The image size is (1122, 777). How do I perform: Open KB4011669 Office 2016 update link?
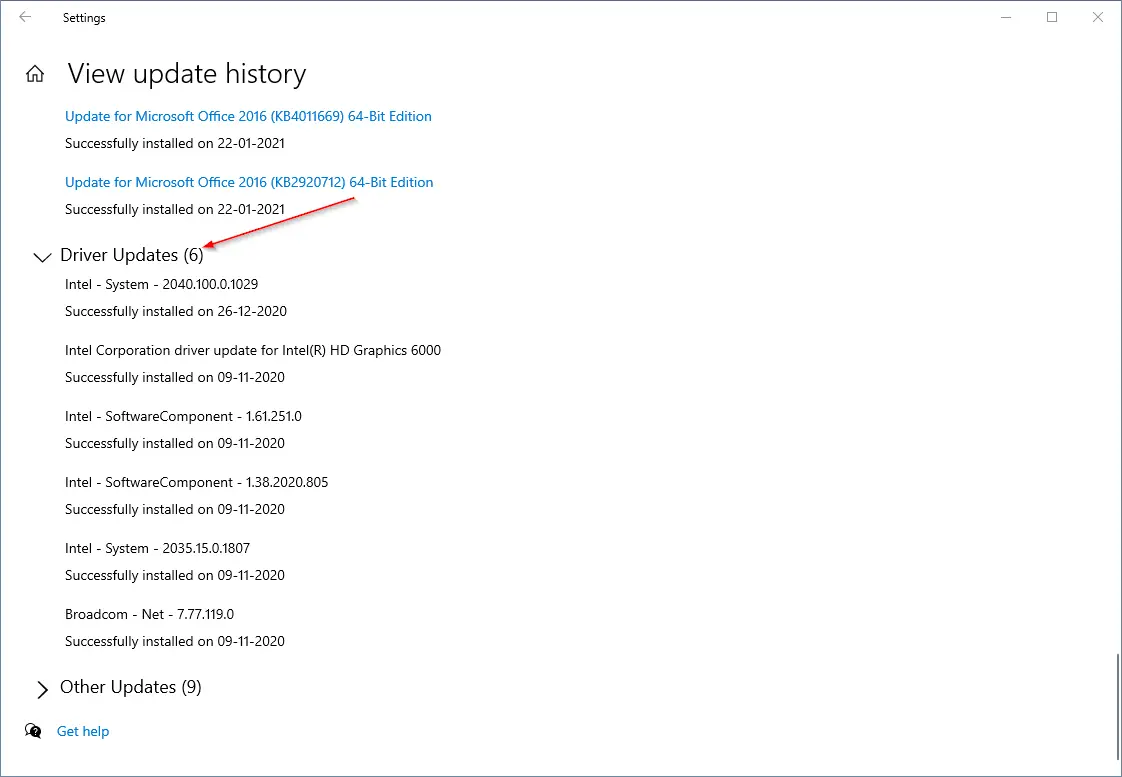(248, 117)
